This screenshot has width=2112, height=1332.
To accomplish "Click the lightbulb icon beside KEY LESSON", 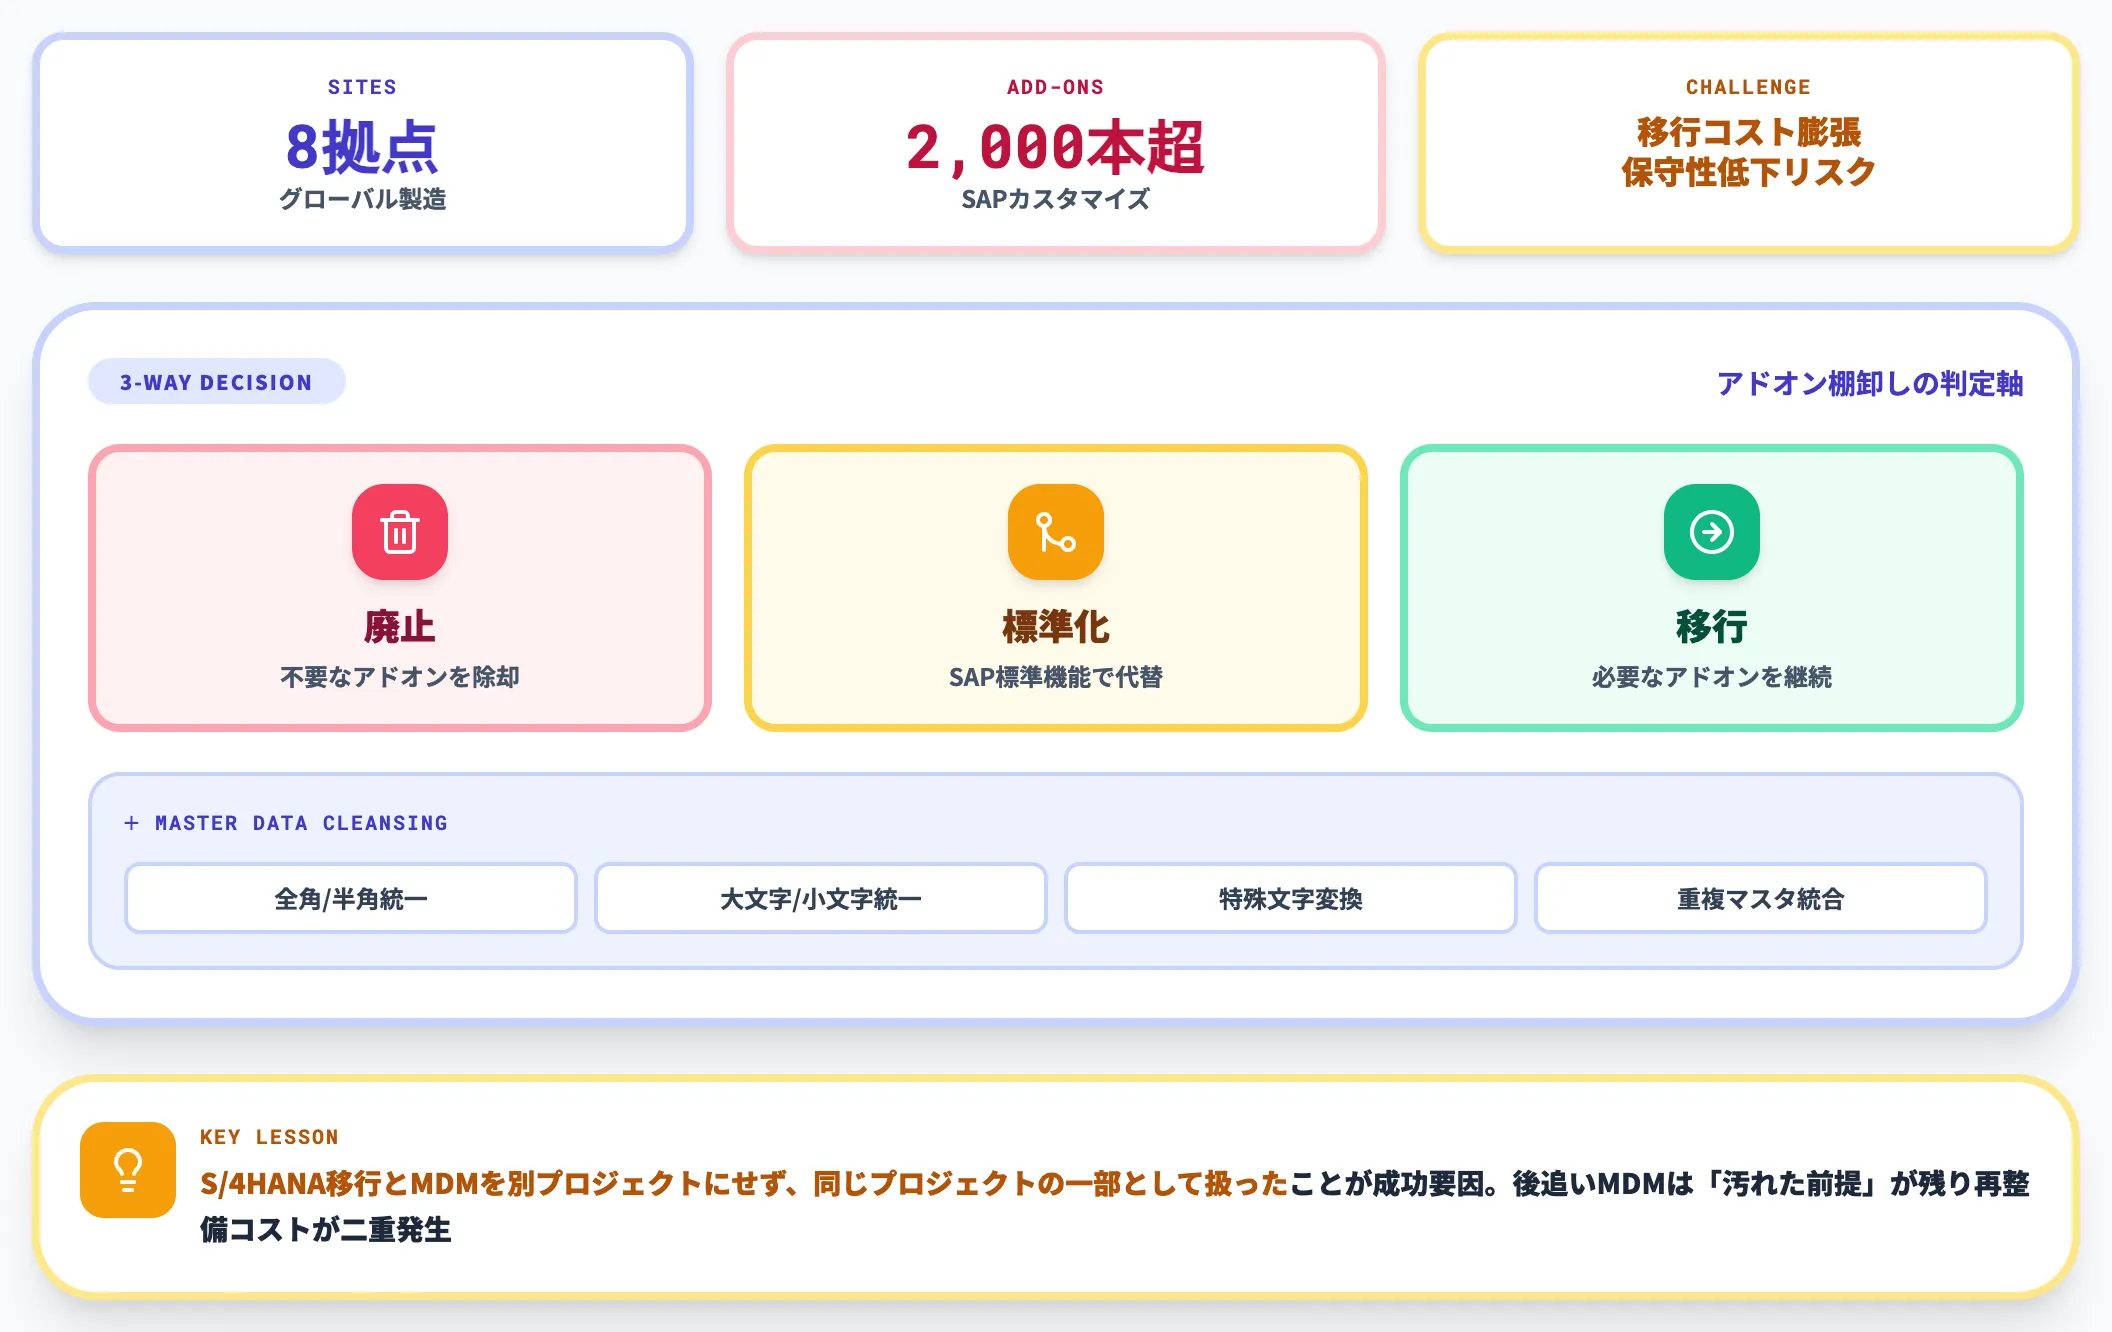I will [x=128, y=1170].
